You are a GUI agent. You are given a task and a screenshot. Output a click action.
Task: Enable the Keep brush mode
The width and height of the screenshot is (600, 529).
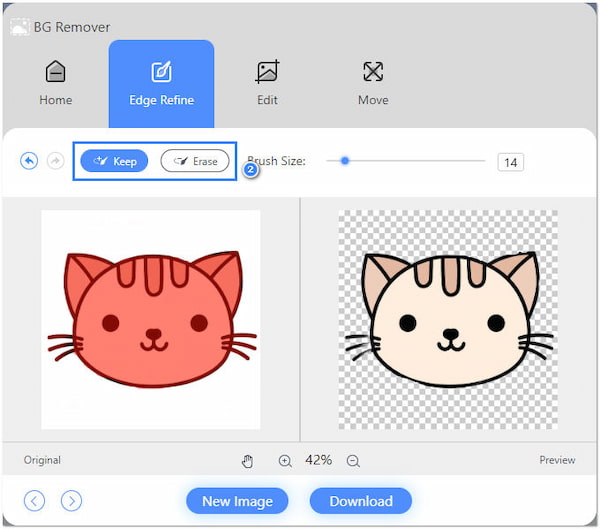115,161
